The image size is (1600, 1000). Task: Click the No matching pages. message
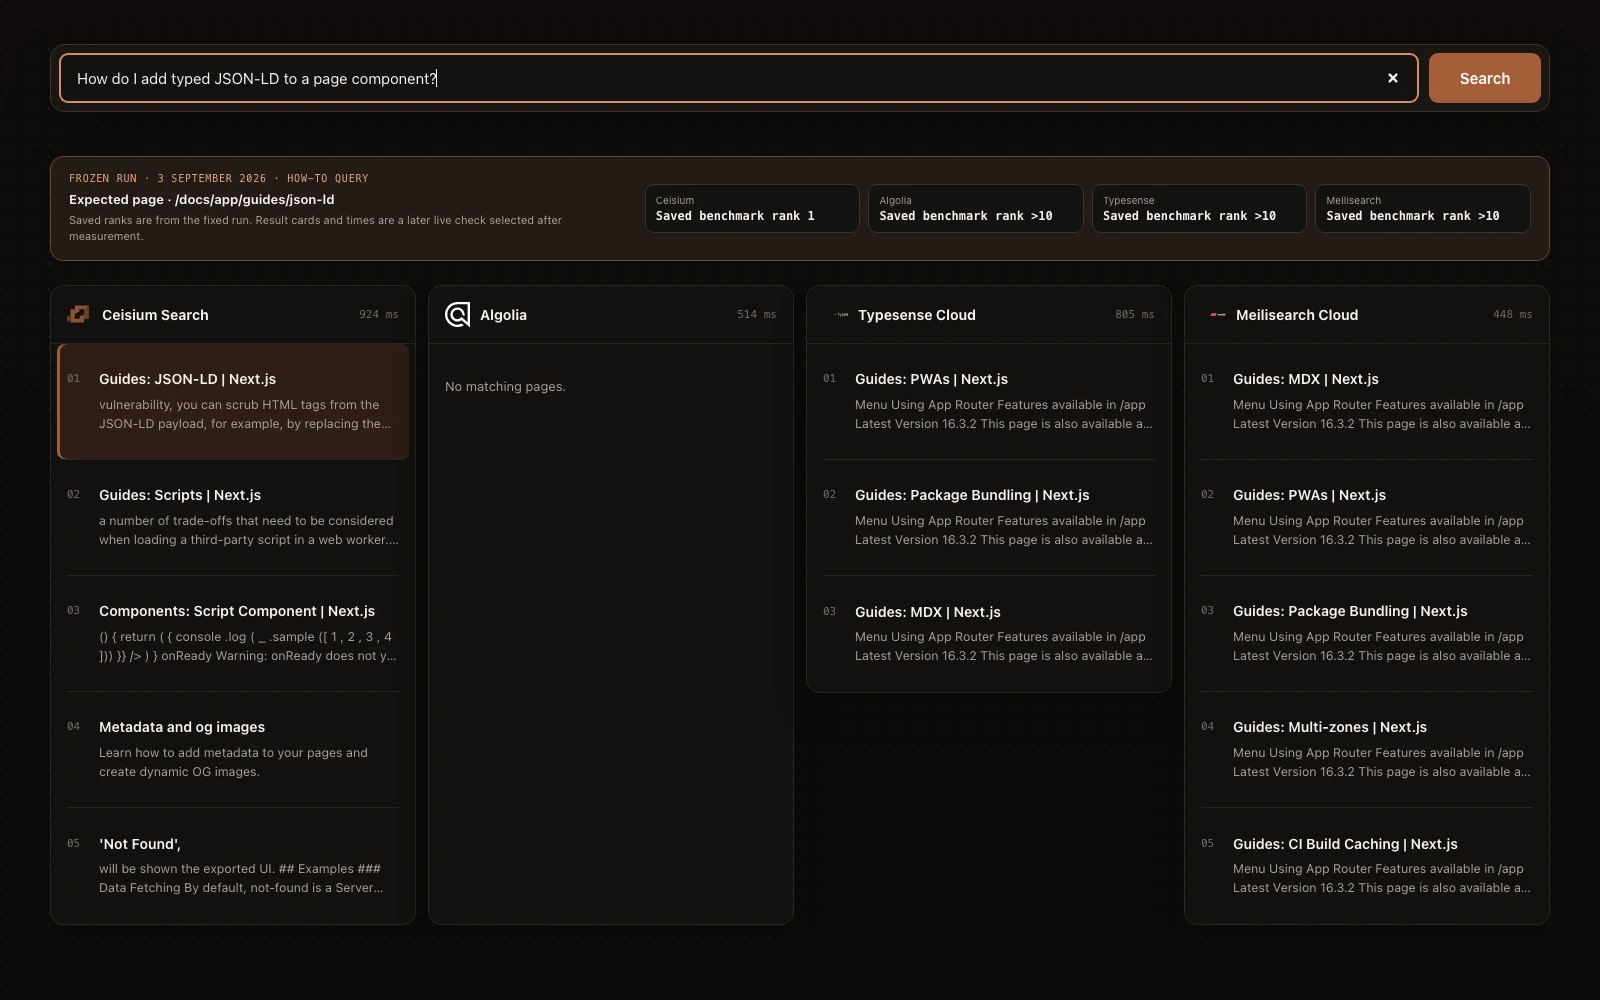pyautogui.click(x=505, y=386)
